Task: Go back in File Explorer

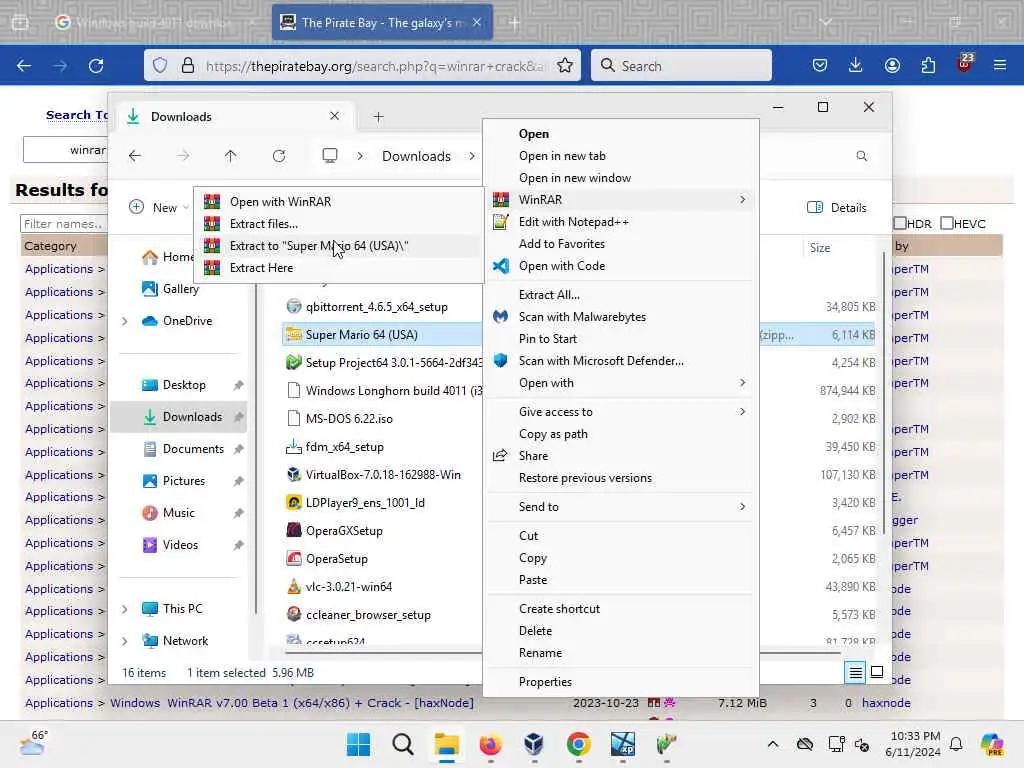Action: (135, 156)
